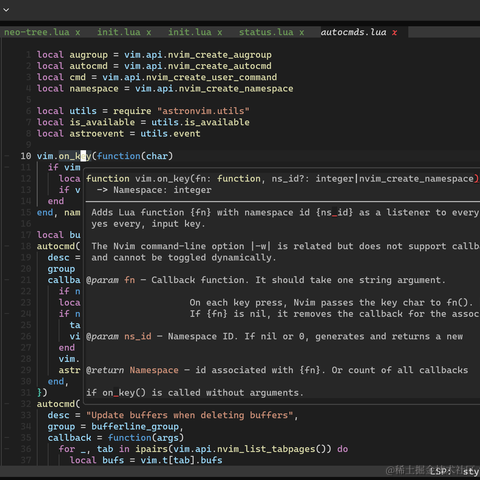Screen dimensions: 480x480
Task: Click 'yes every, input key.' in popup
Action: pyautogui.click(x=148, y=224)
